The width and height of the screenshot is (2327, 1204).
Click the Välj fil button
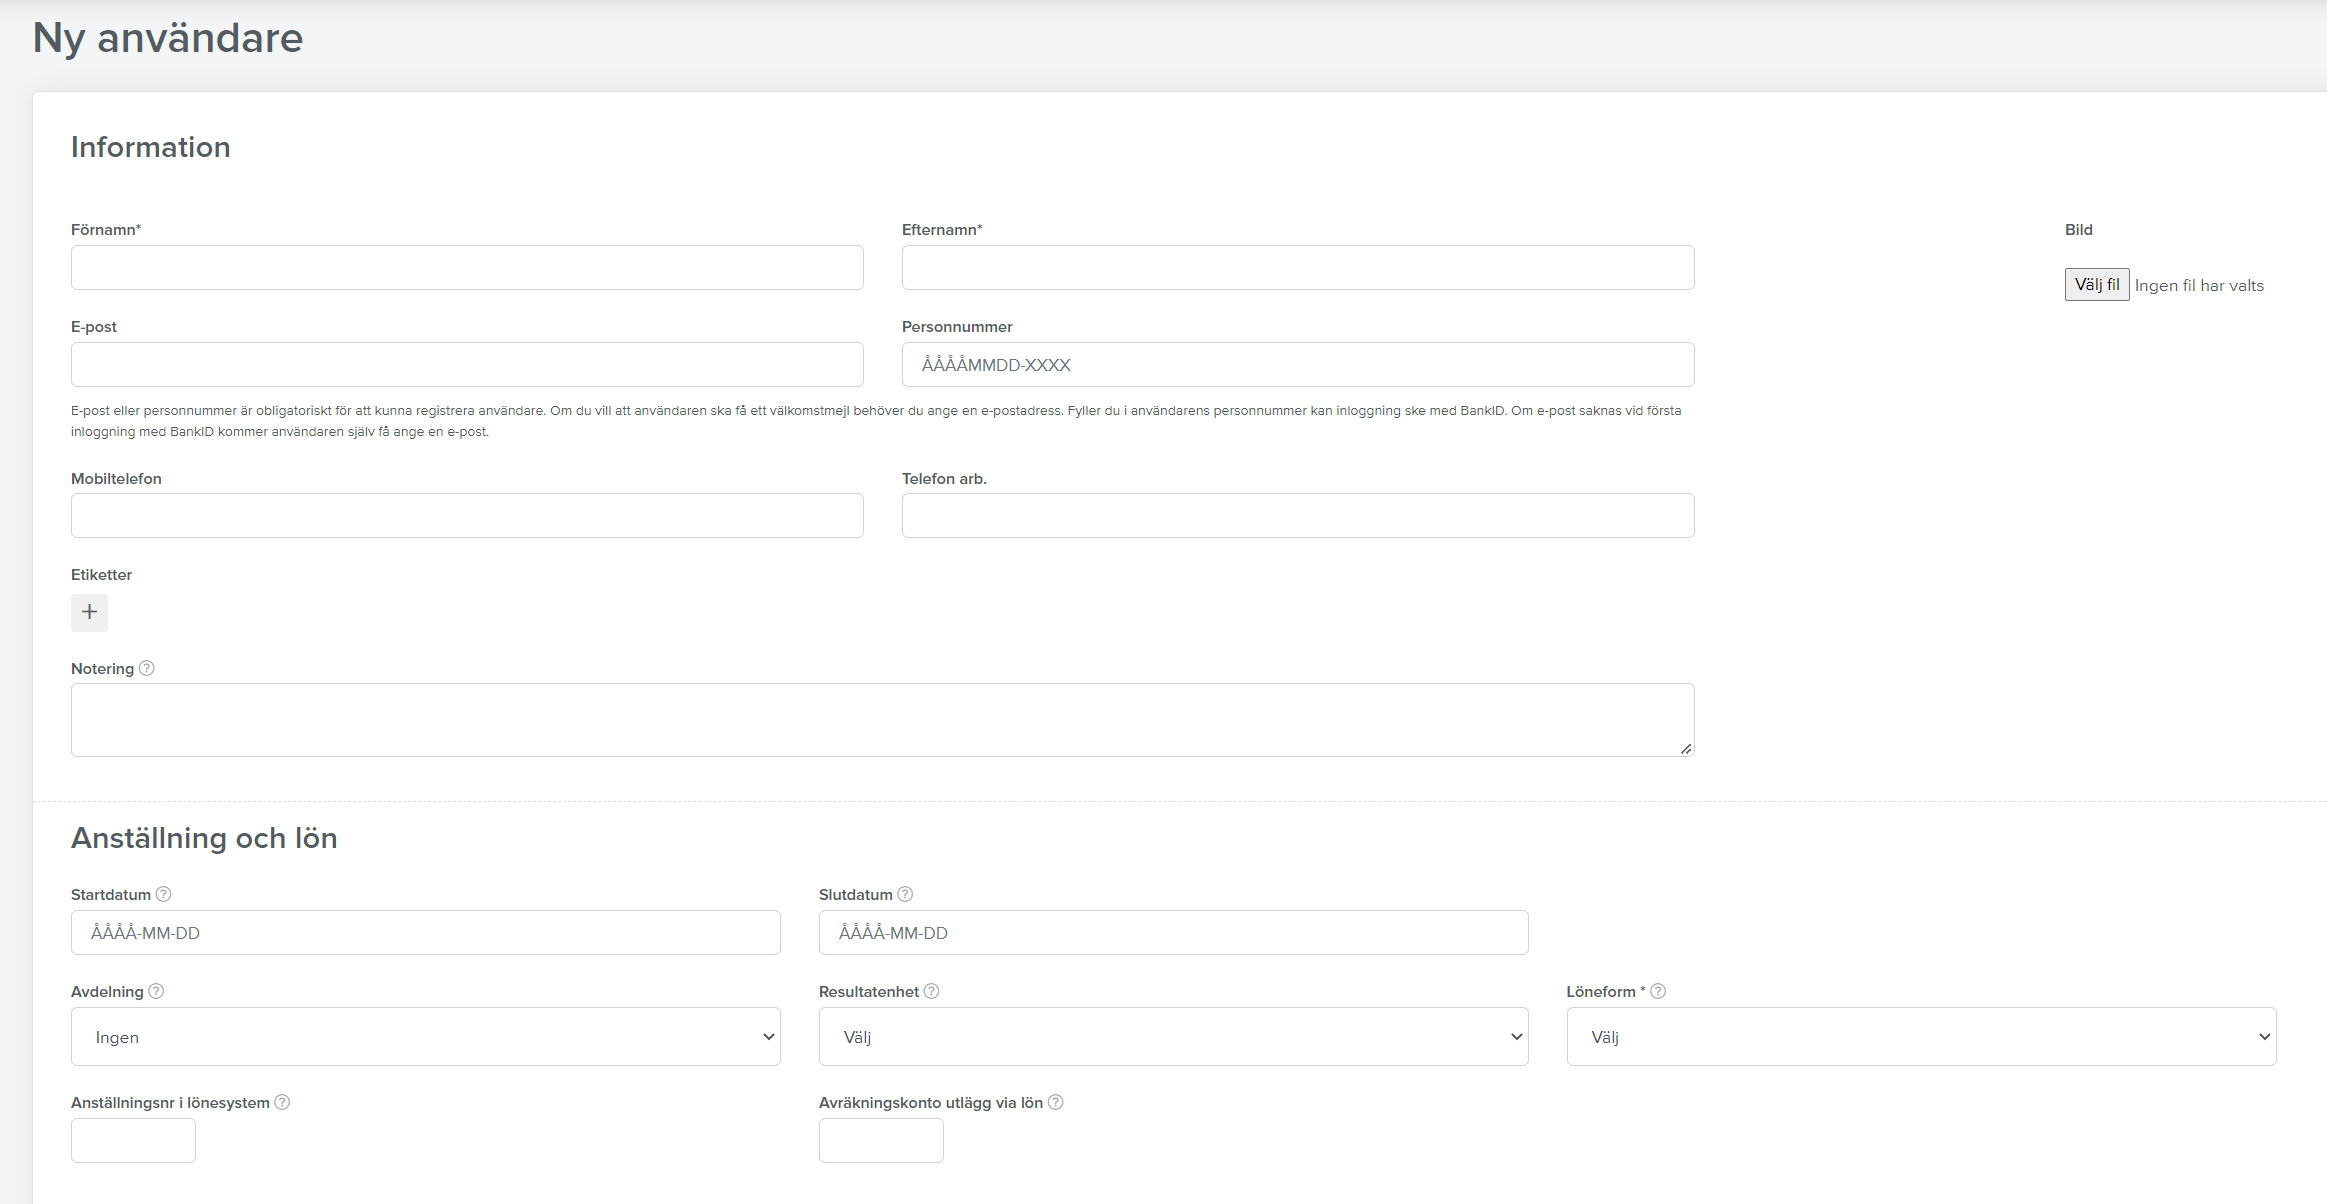pyautogui.click(x=2097, y=284)
